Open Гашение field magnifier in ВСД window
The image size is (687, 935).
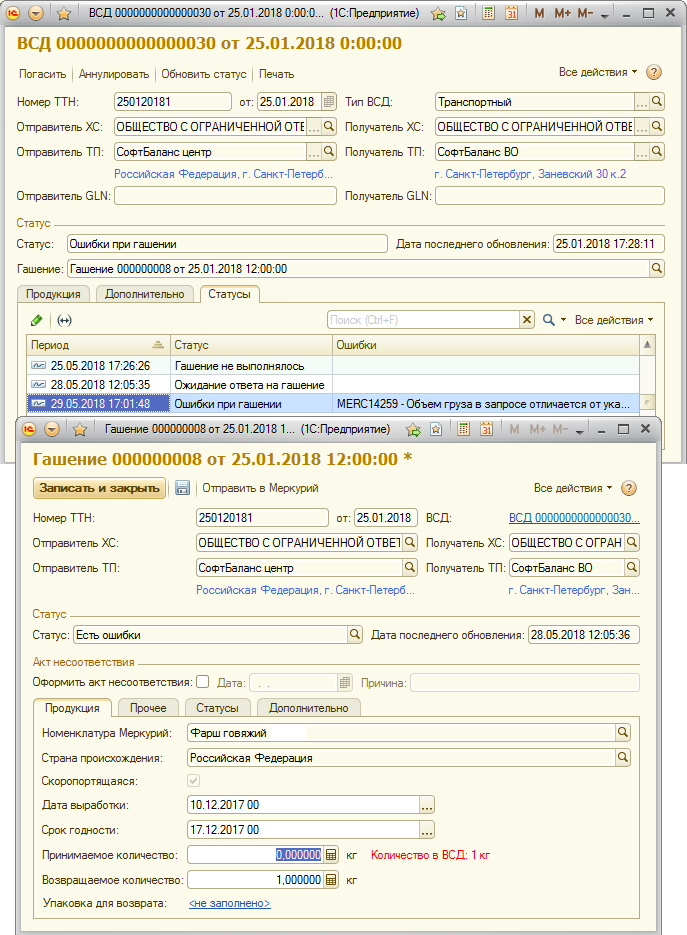[657, 269]
